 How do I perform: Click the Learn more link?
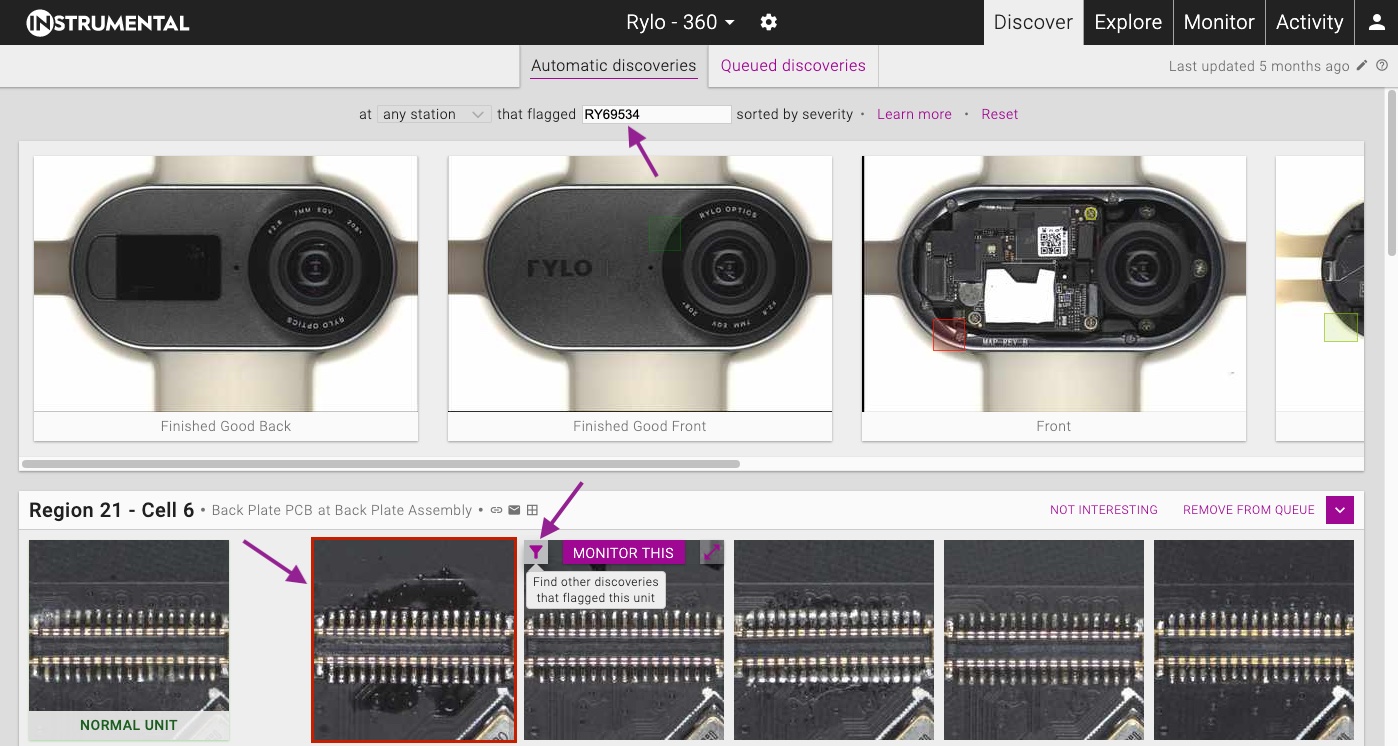tap(914, 114)
